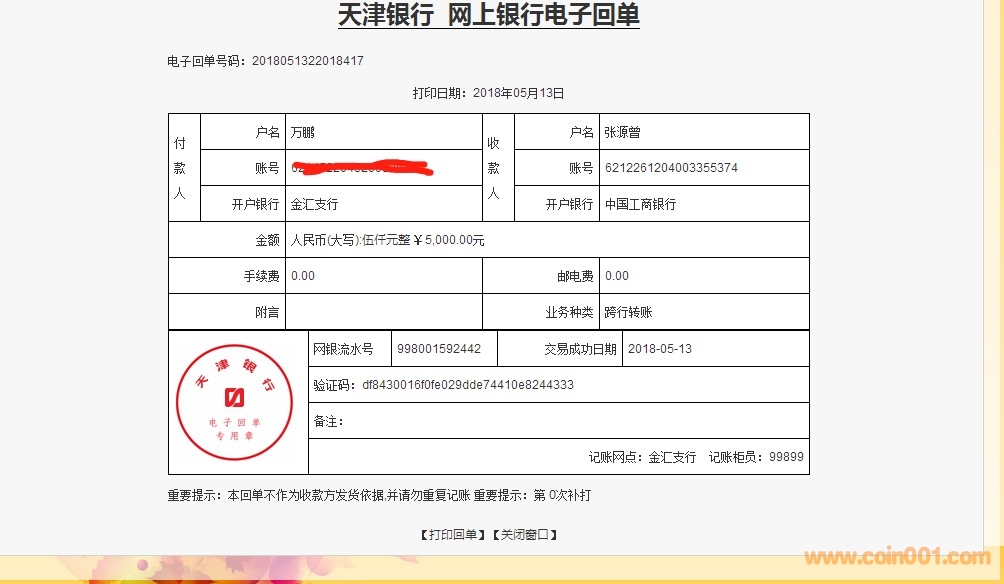
Task: Click the 关闭窗口 close window button
Action: [x=524, y=535]
